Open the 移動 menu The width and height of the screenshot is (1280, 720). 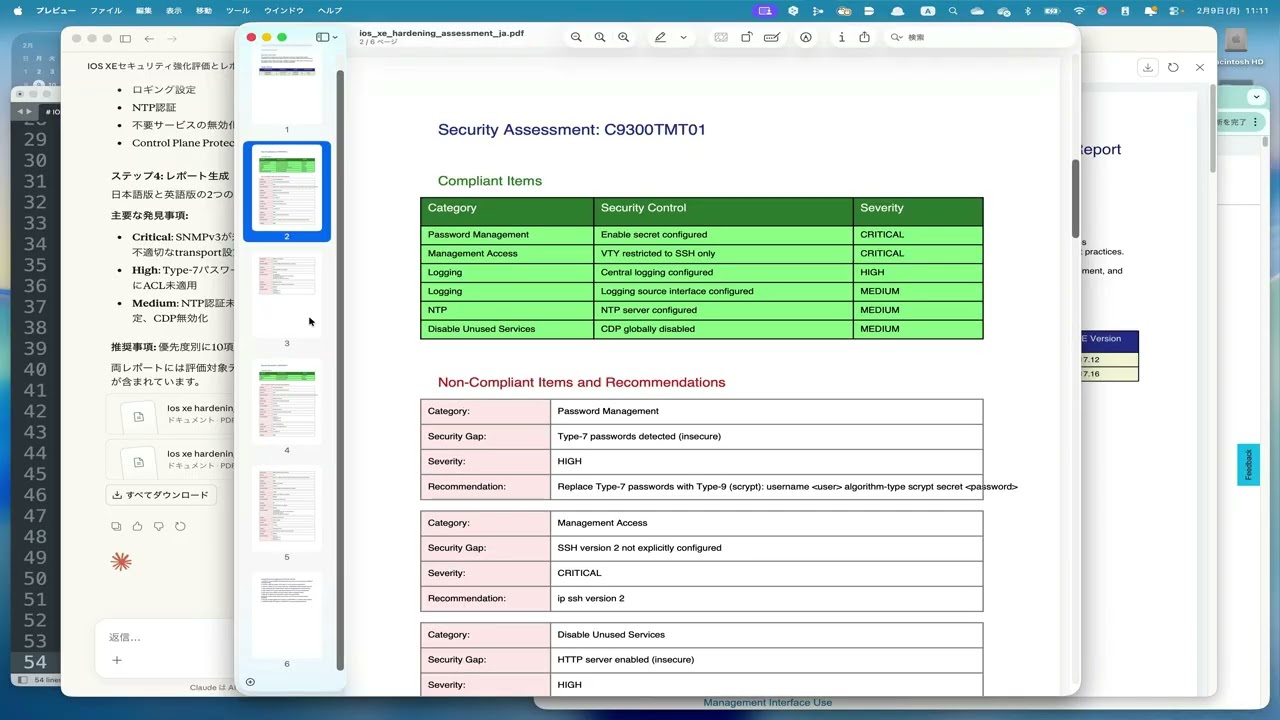204,10
